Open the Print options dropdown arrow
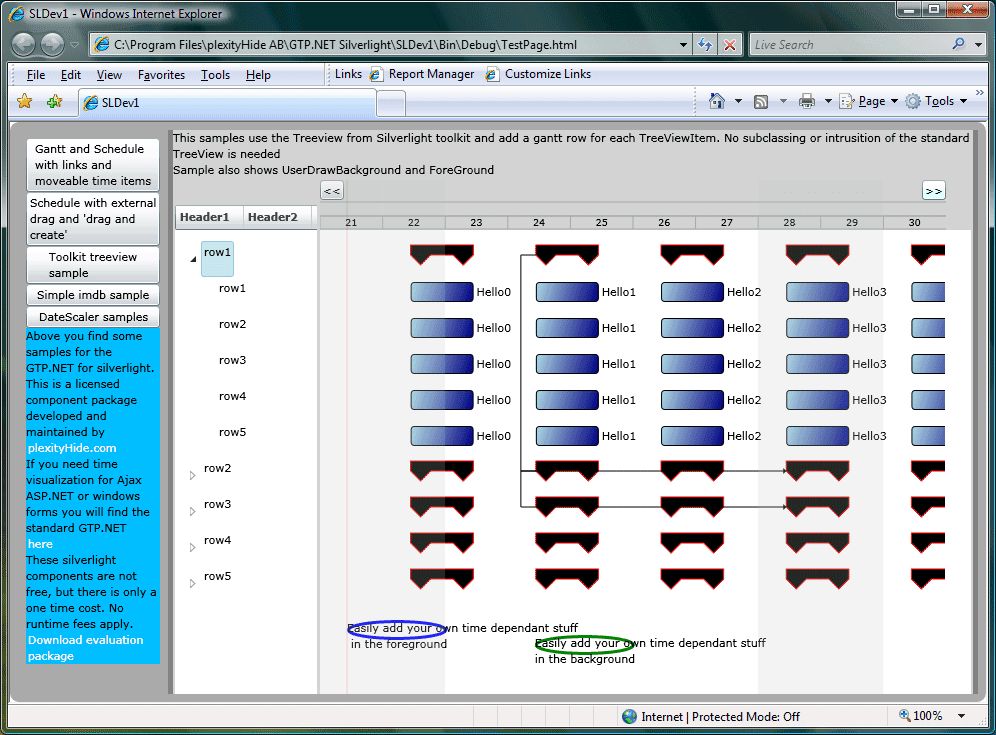 pyautogui.click(x=828, y=101)
